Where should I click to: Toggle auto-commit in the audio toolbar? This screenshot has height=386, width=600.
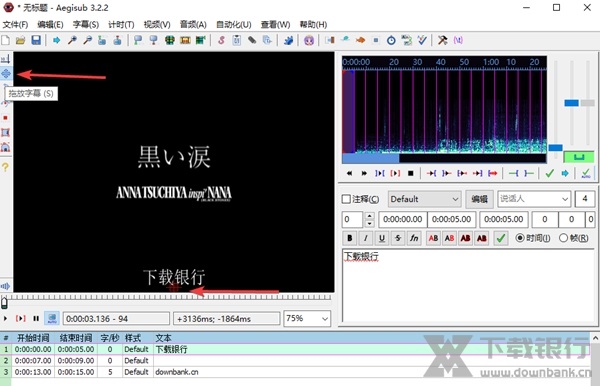[x=585, y=173]
